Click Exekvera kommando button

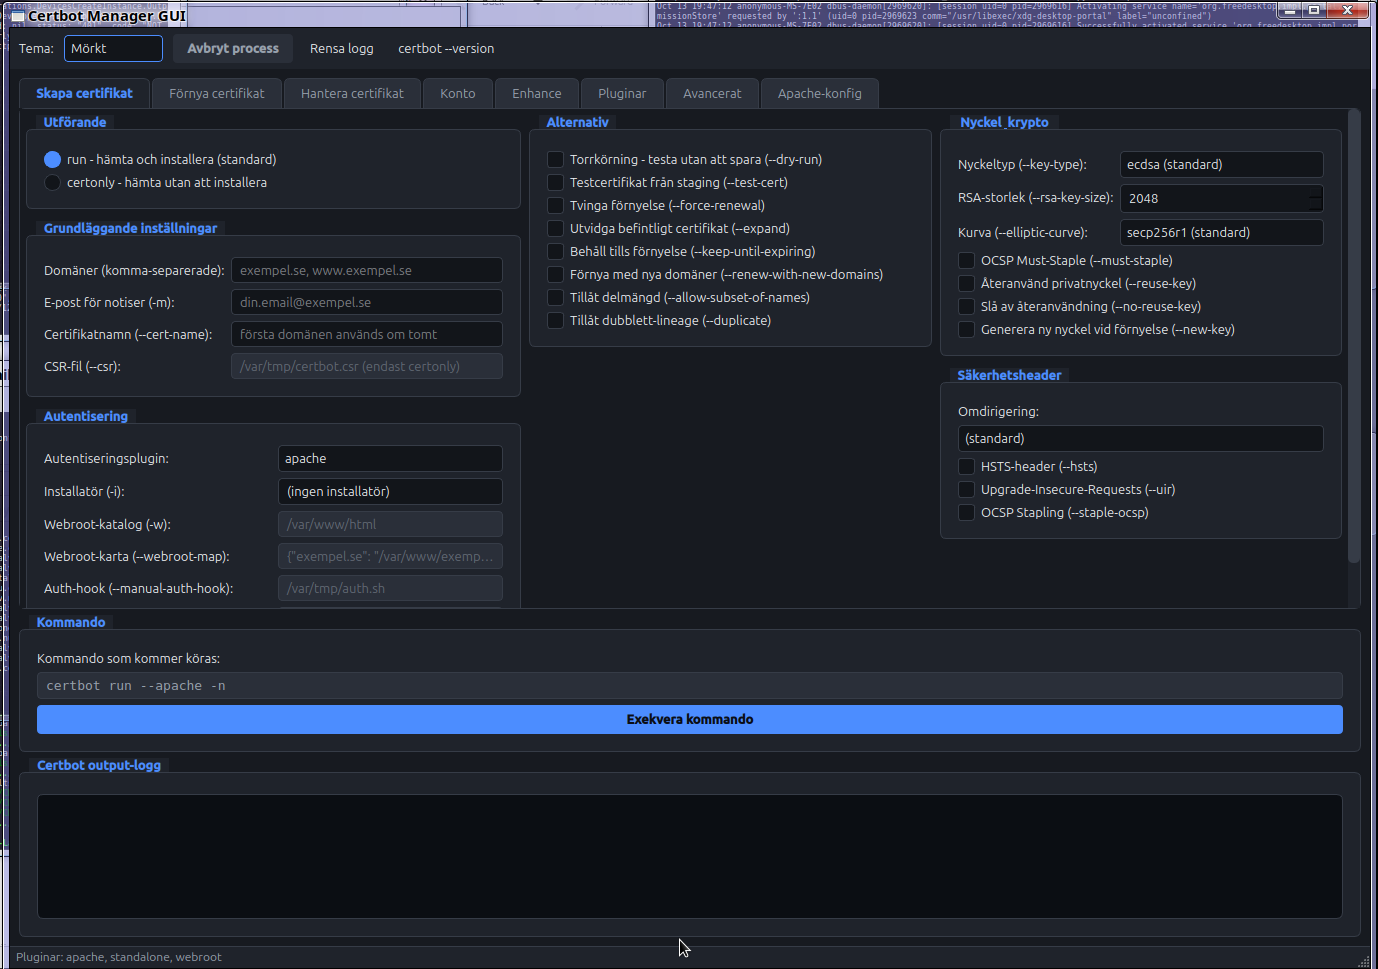coord(690,719)
